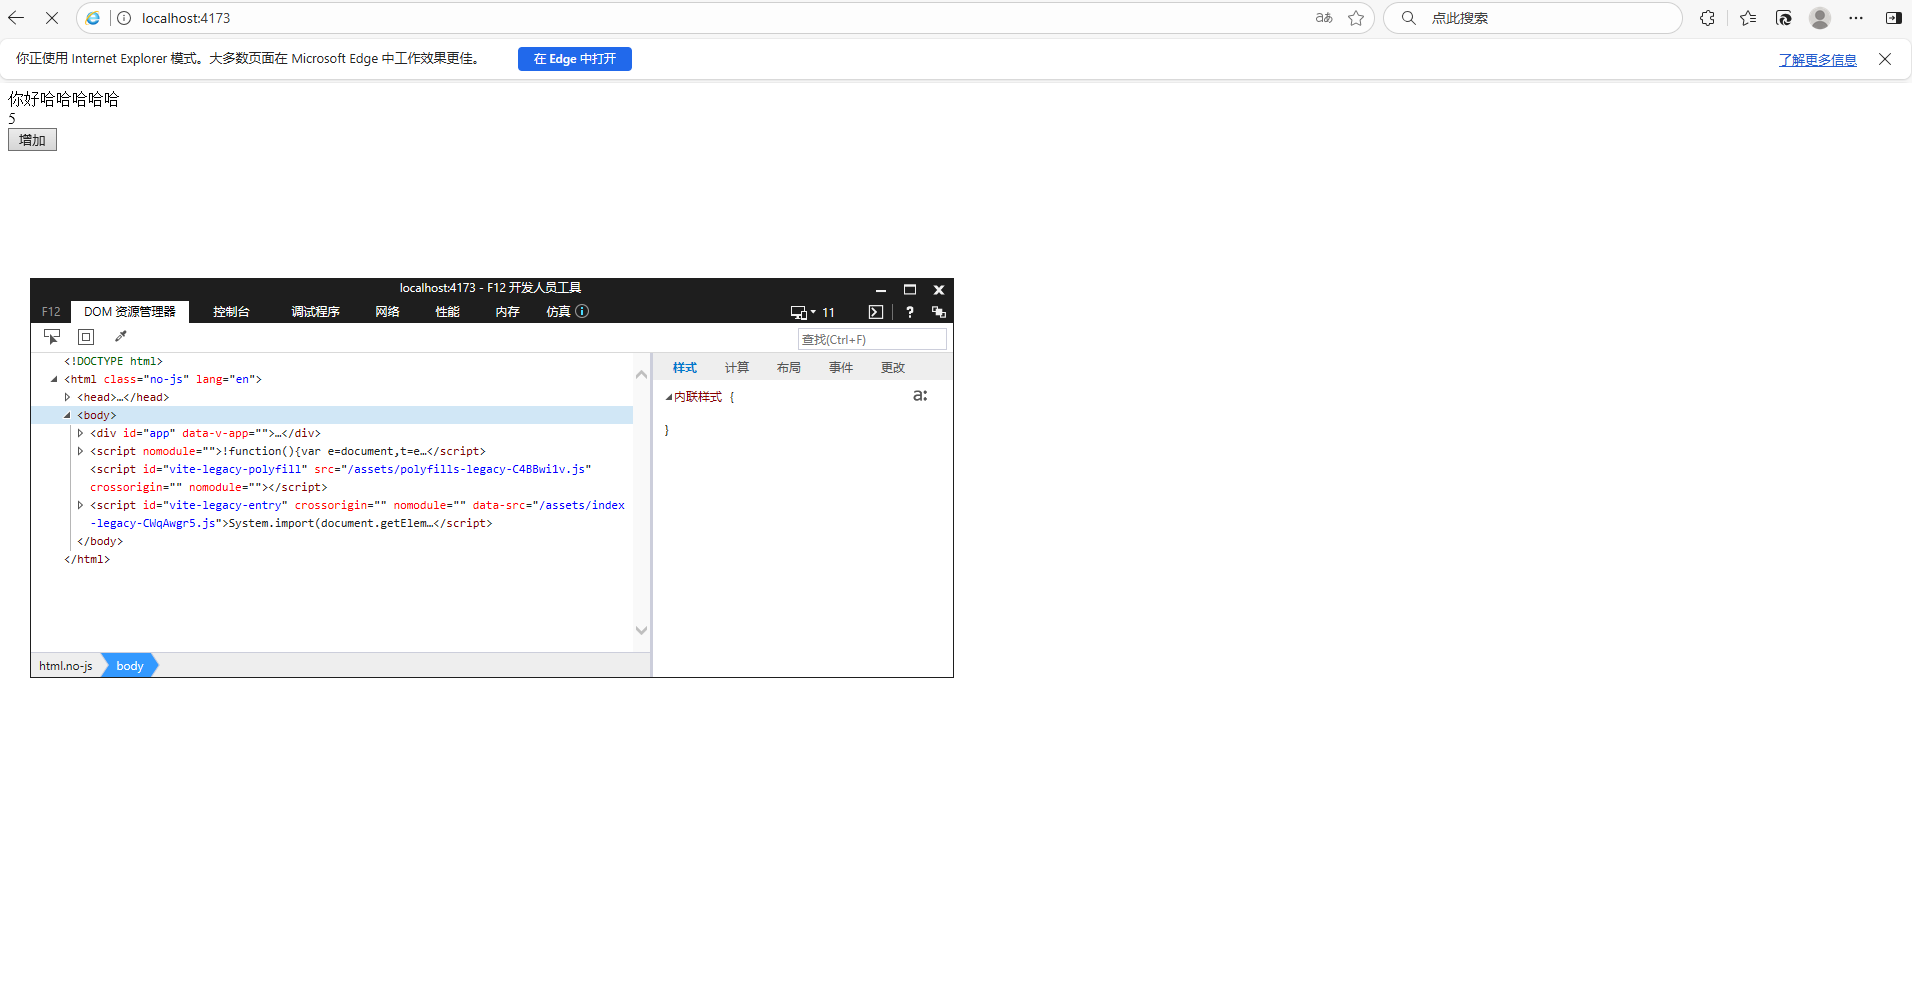Open the document mode dropdown showing 11
1912x992 pixels.
(x=812, y=312)
